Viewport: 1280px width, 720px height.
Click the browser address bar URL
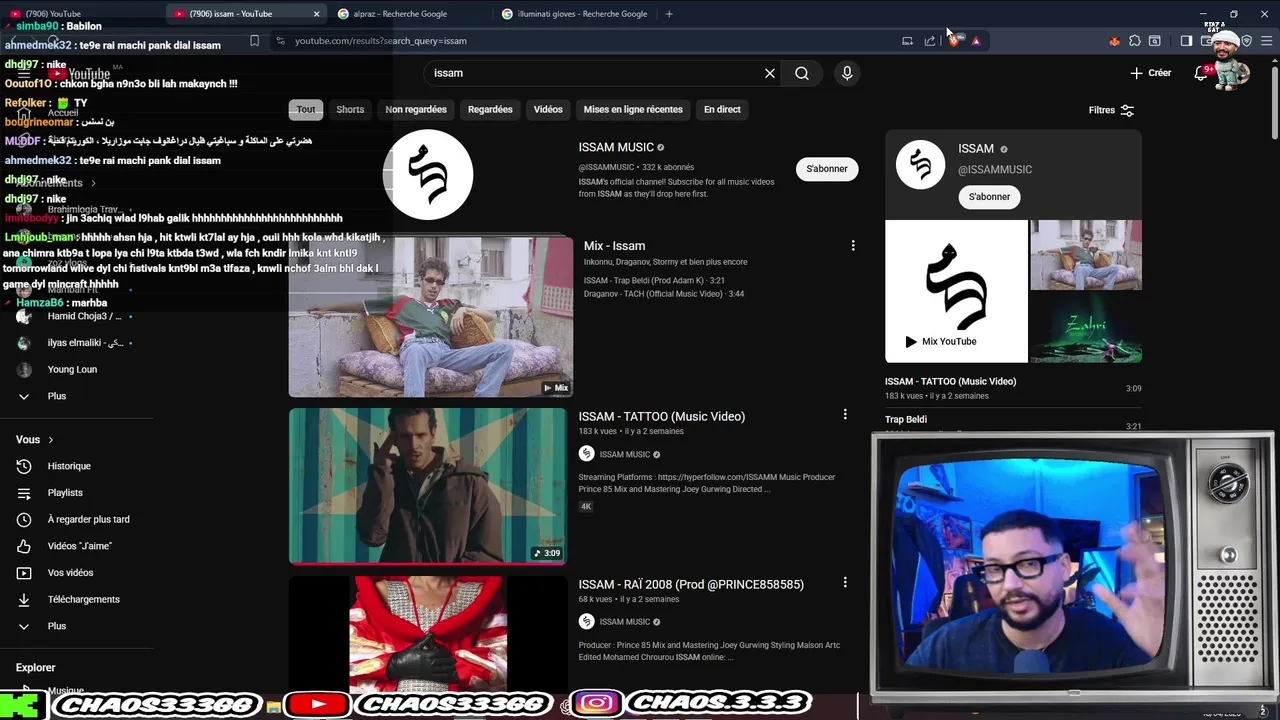tap(381, 41)
